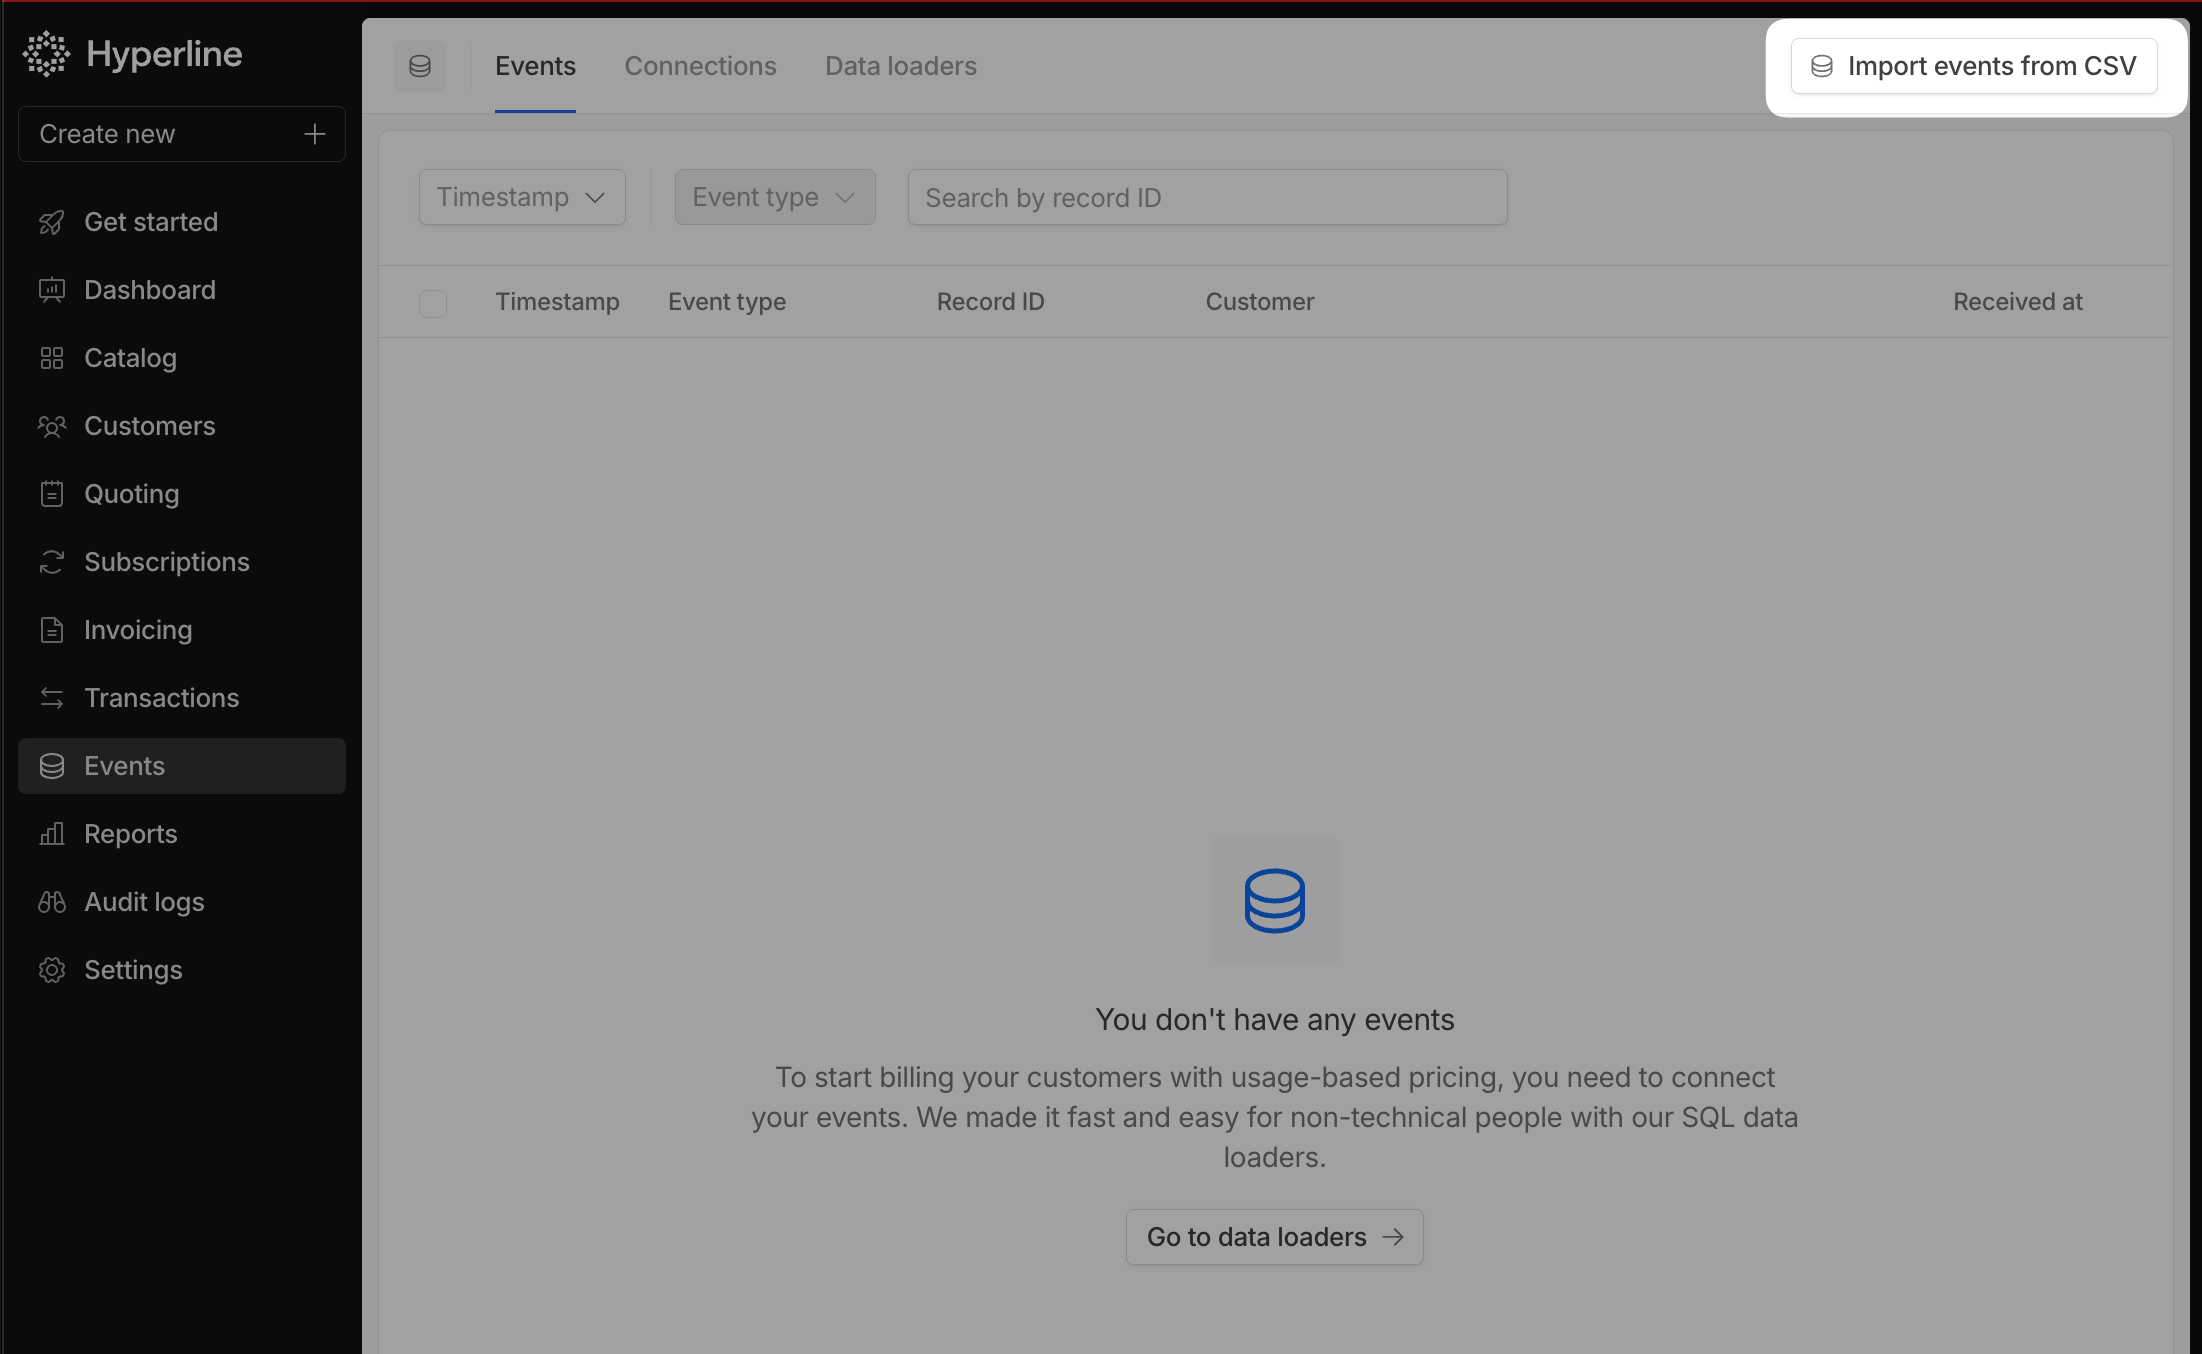This screenshot has width=2202, height=1354.
Task: Open the Event type filter dropdown
Action: point(775,197)
